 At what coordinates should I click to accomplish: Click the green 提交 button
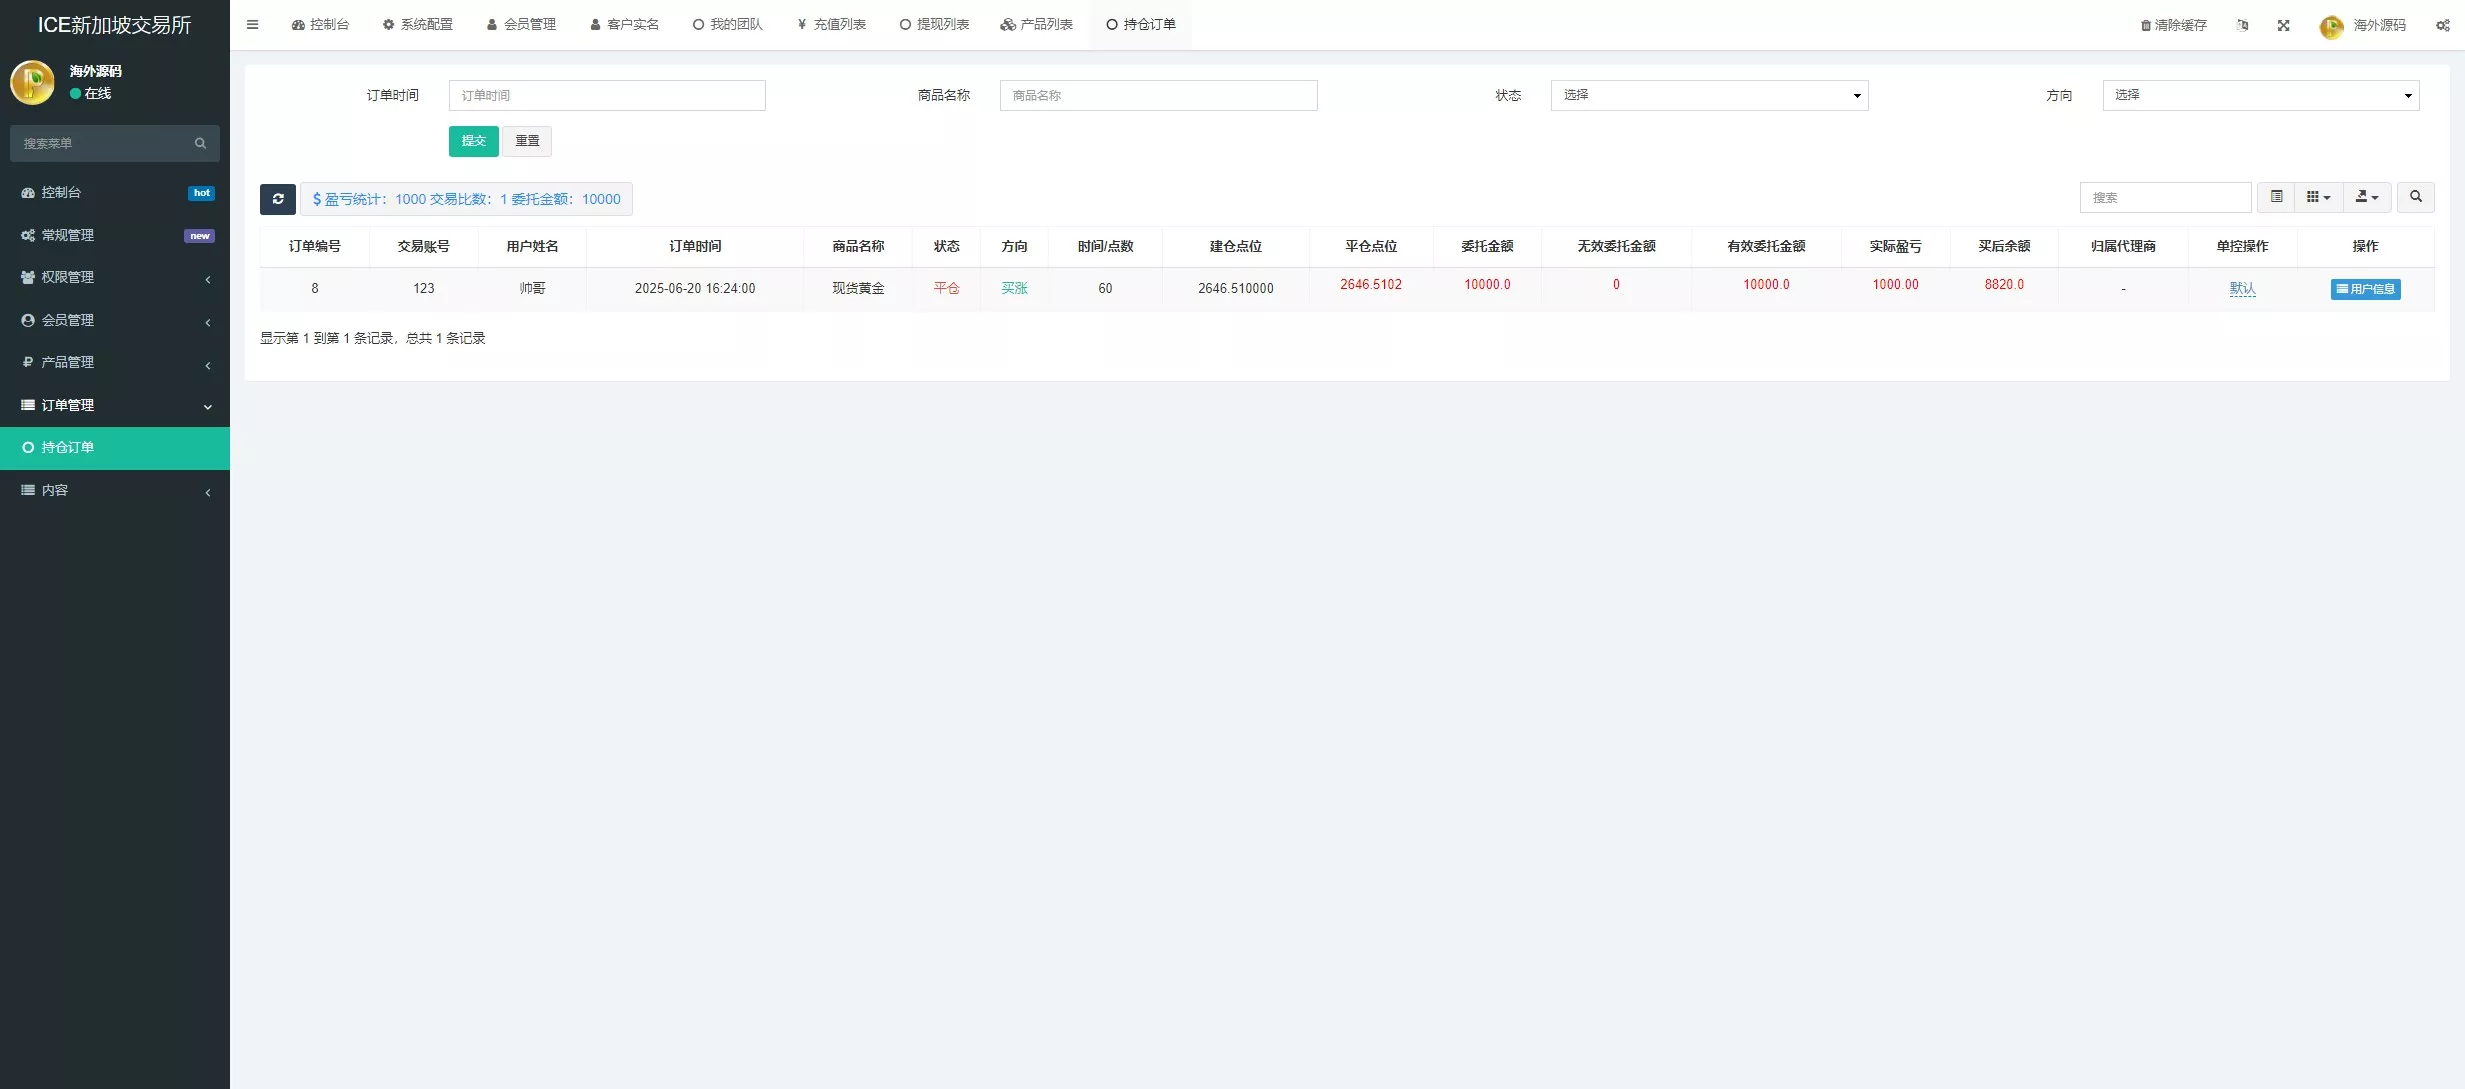click(x=473, y=141)
